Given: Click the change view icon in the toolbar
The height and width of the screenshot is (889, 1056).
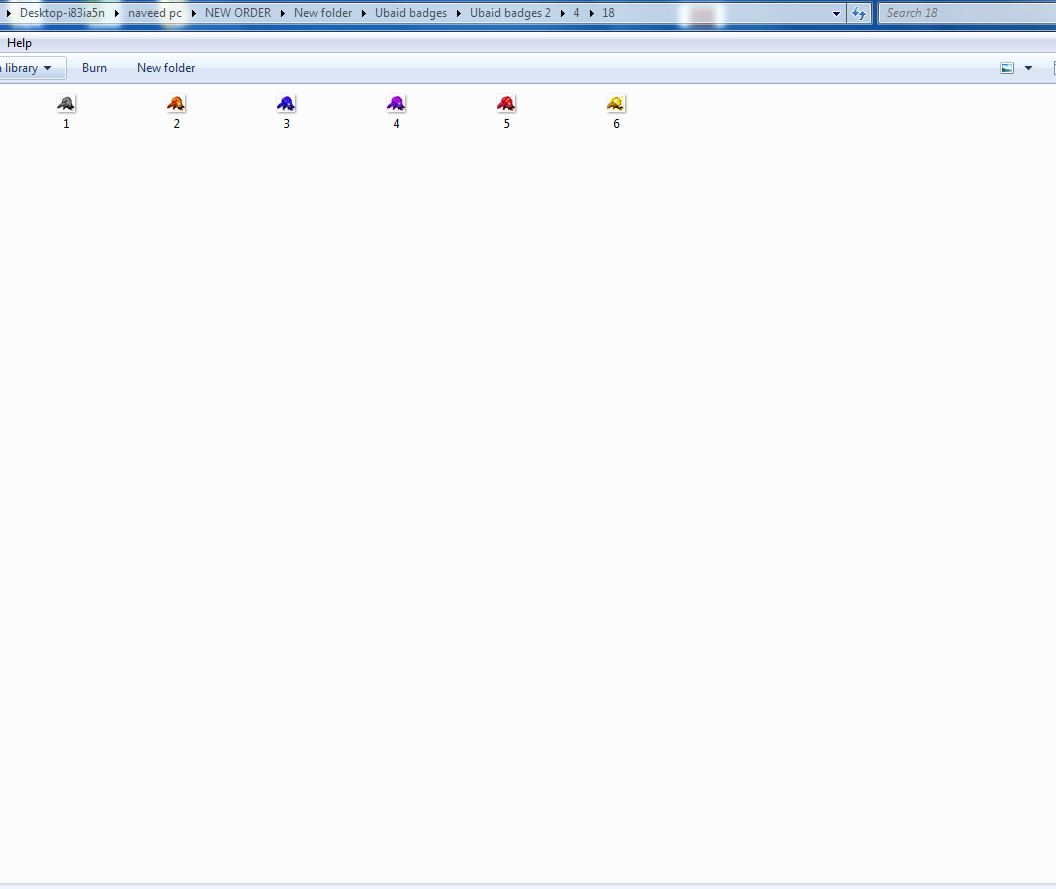Looking at the screenshot, I should pos(1007,68).
